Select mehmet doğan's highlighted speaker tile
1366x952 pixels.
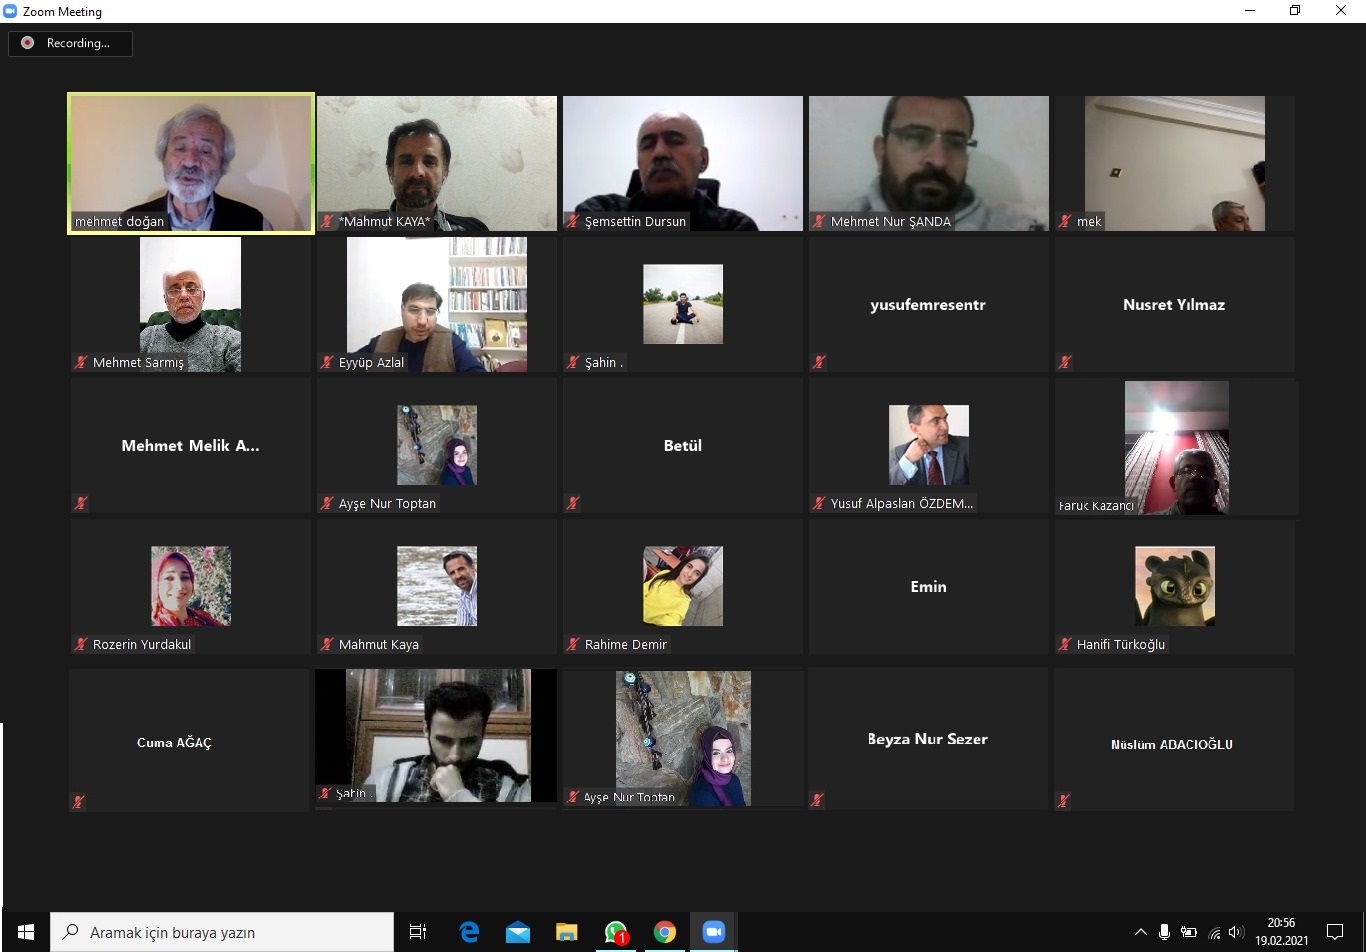(191, 164)
